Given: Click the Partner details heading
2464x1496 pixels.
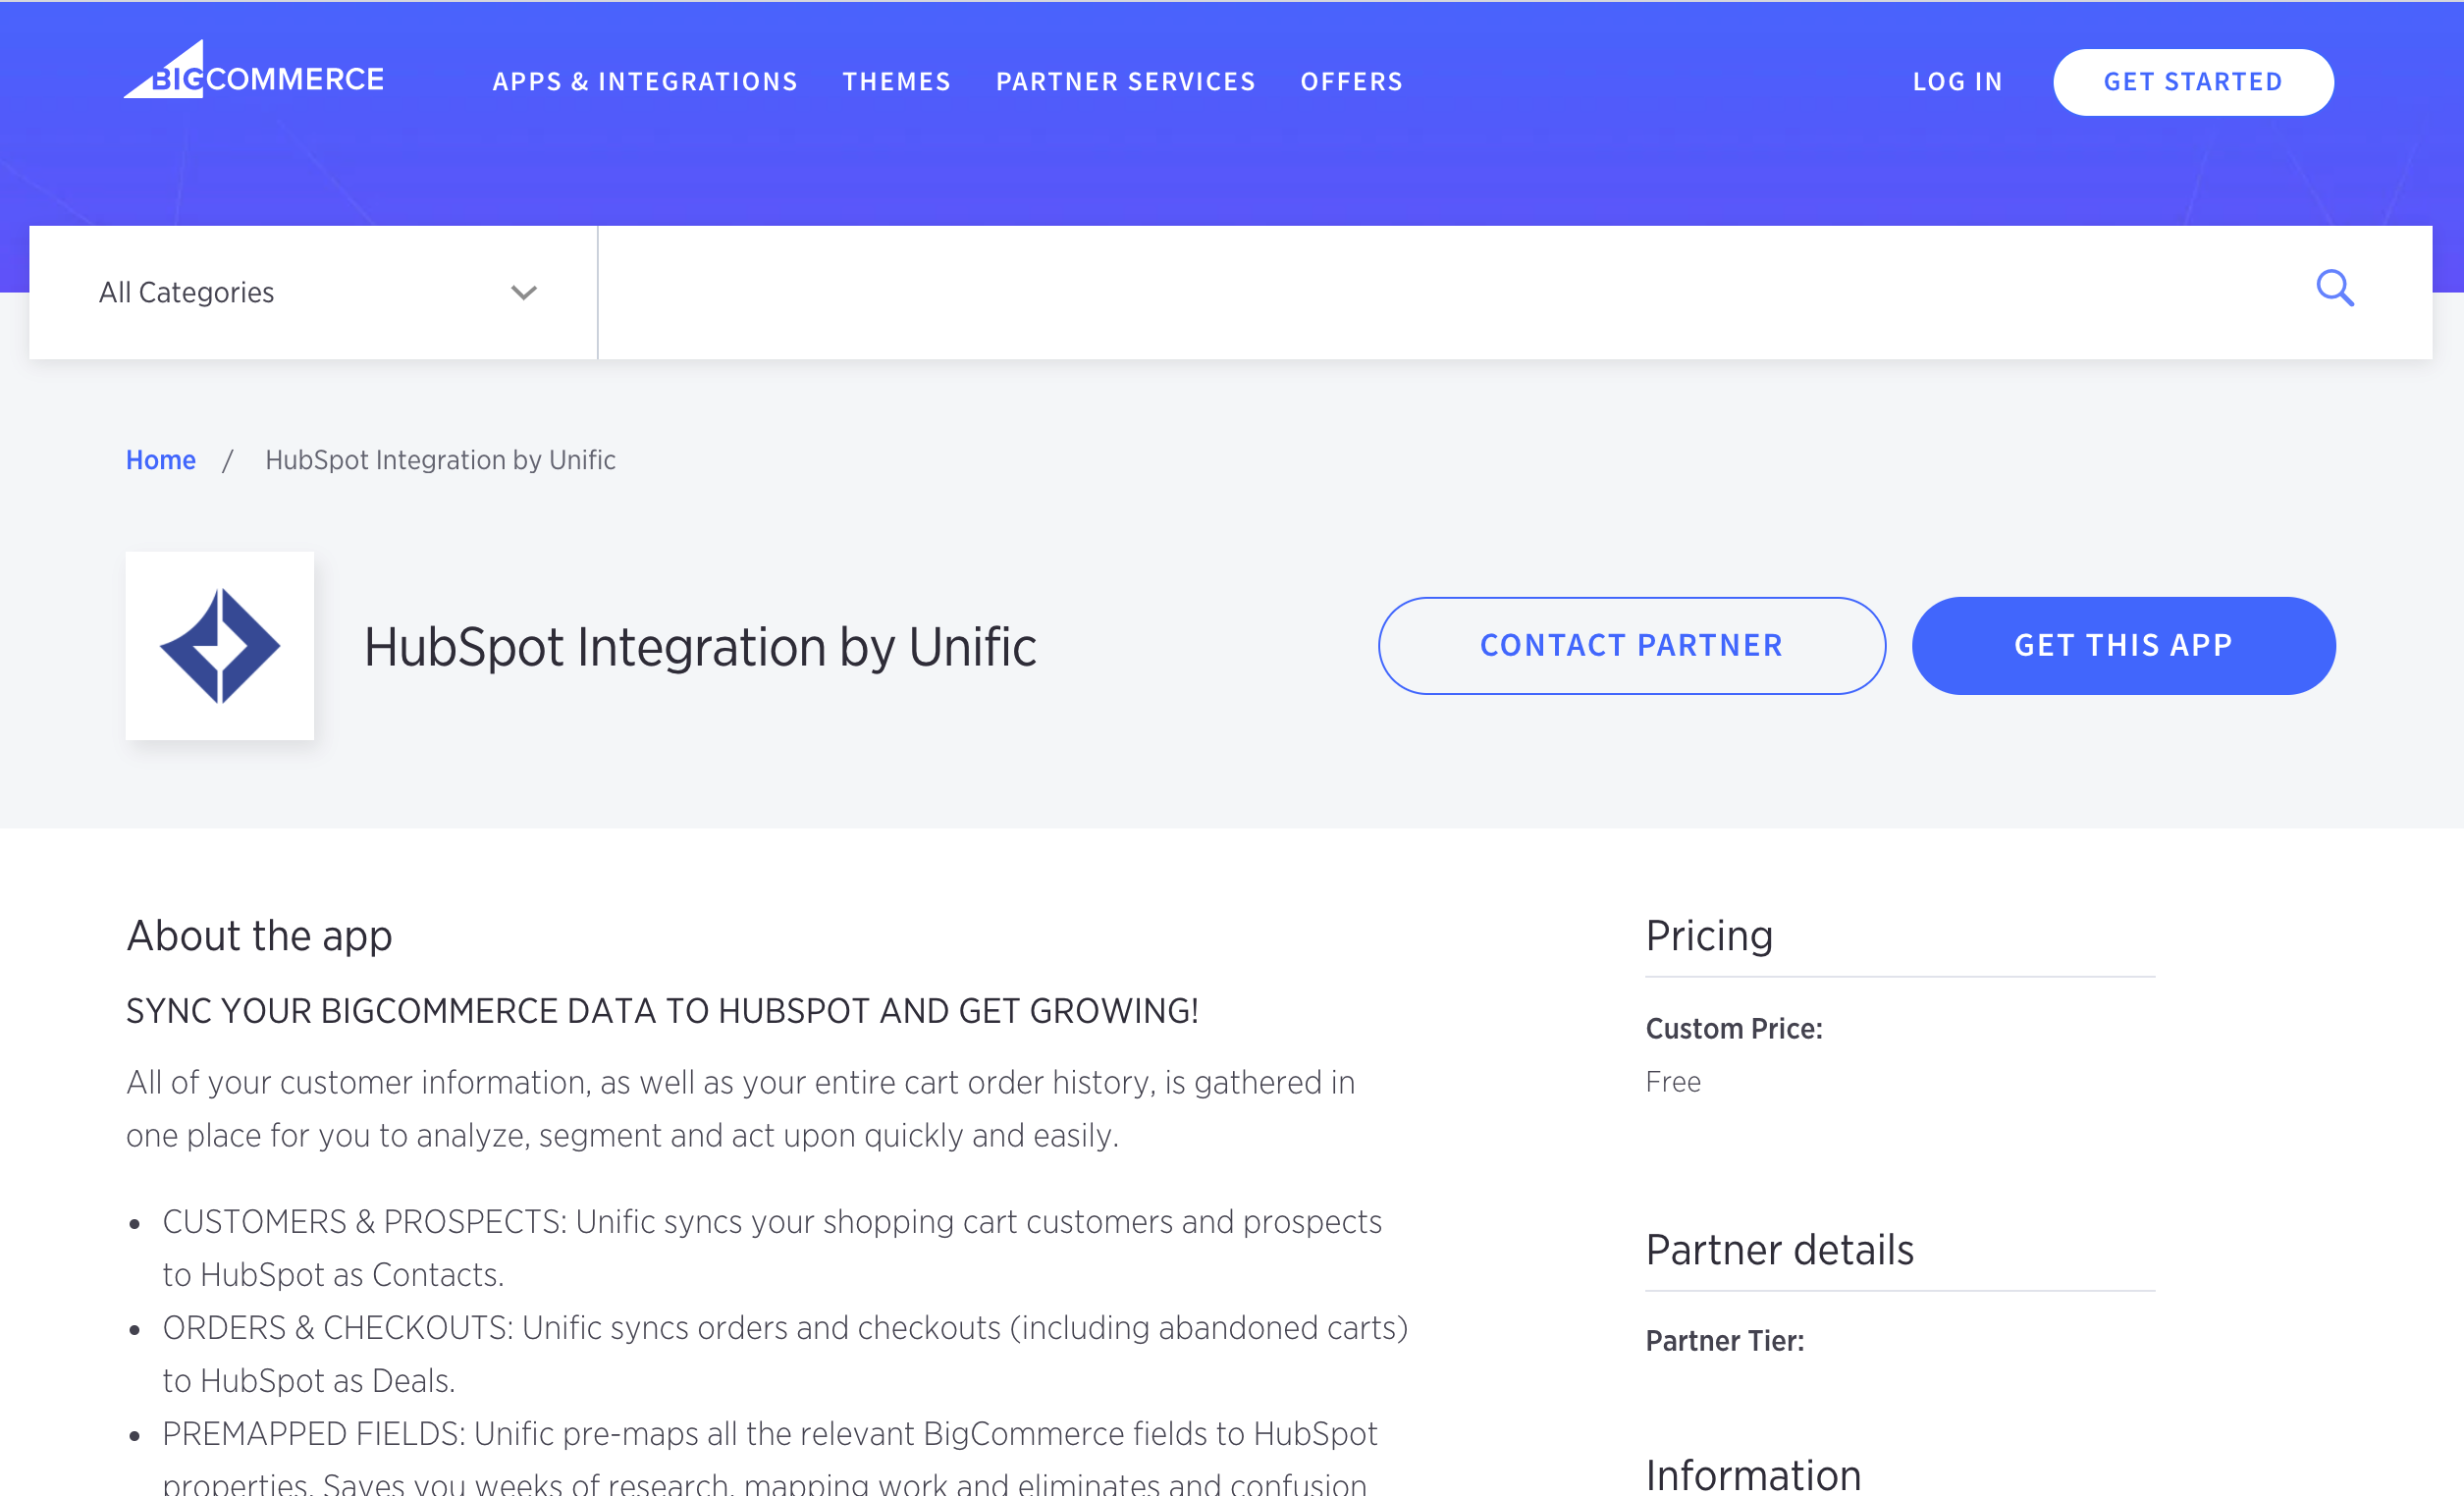Looking at the screenshot, I should [x=1780, y=1250].
